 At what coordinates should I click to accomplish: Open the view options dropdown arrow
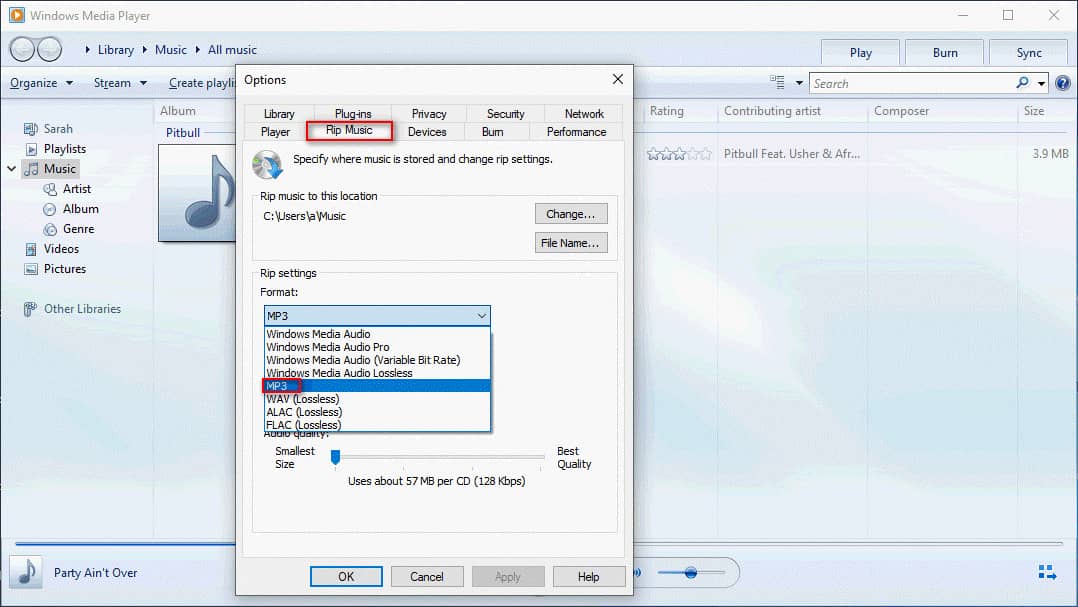799,83
